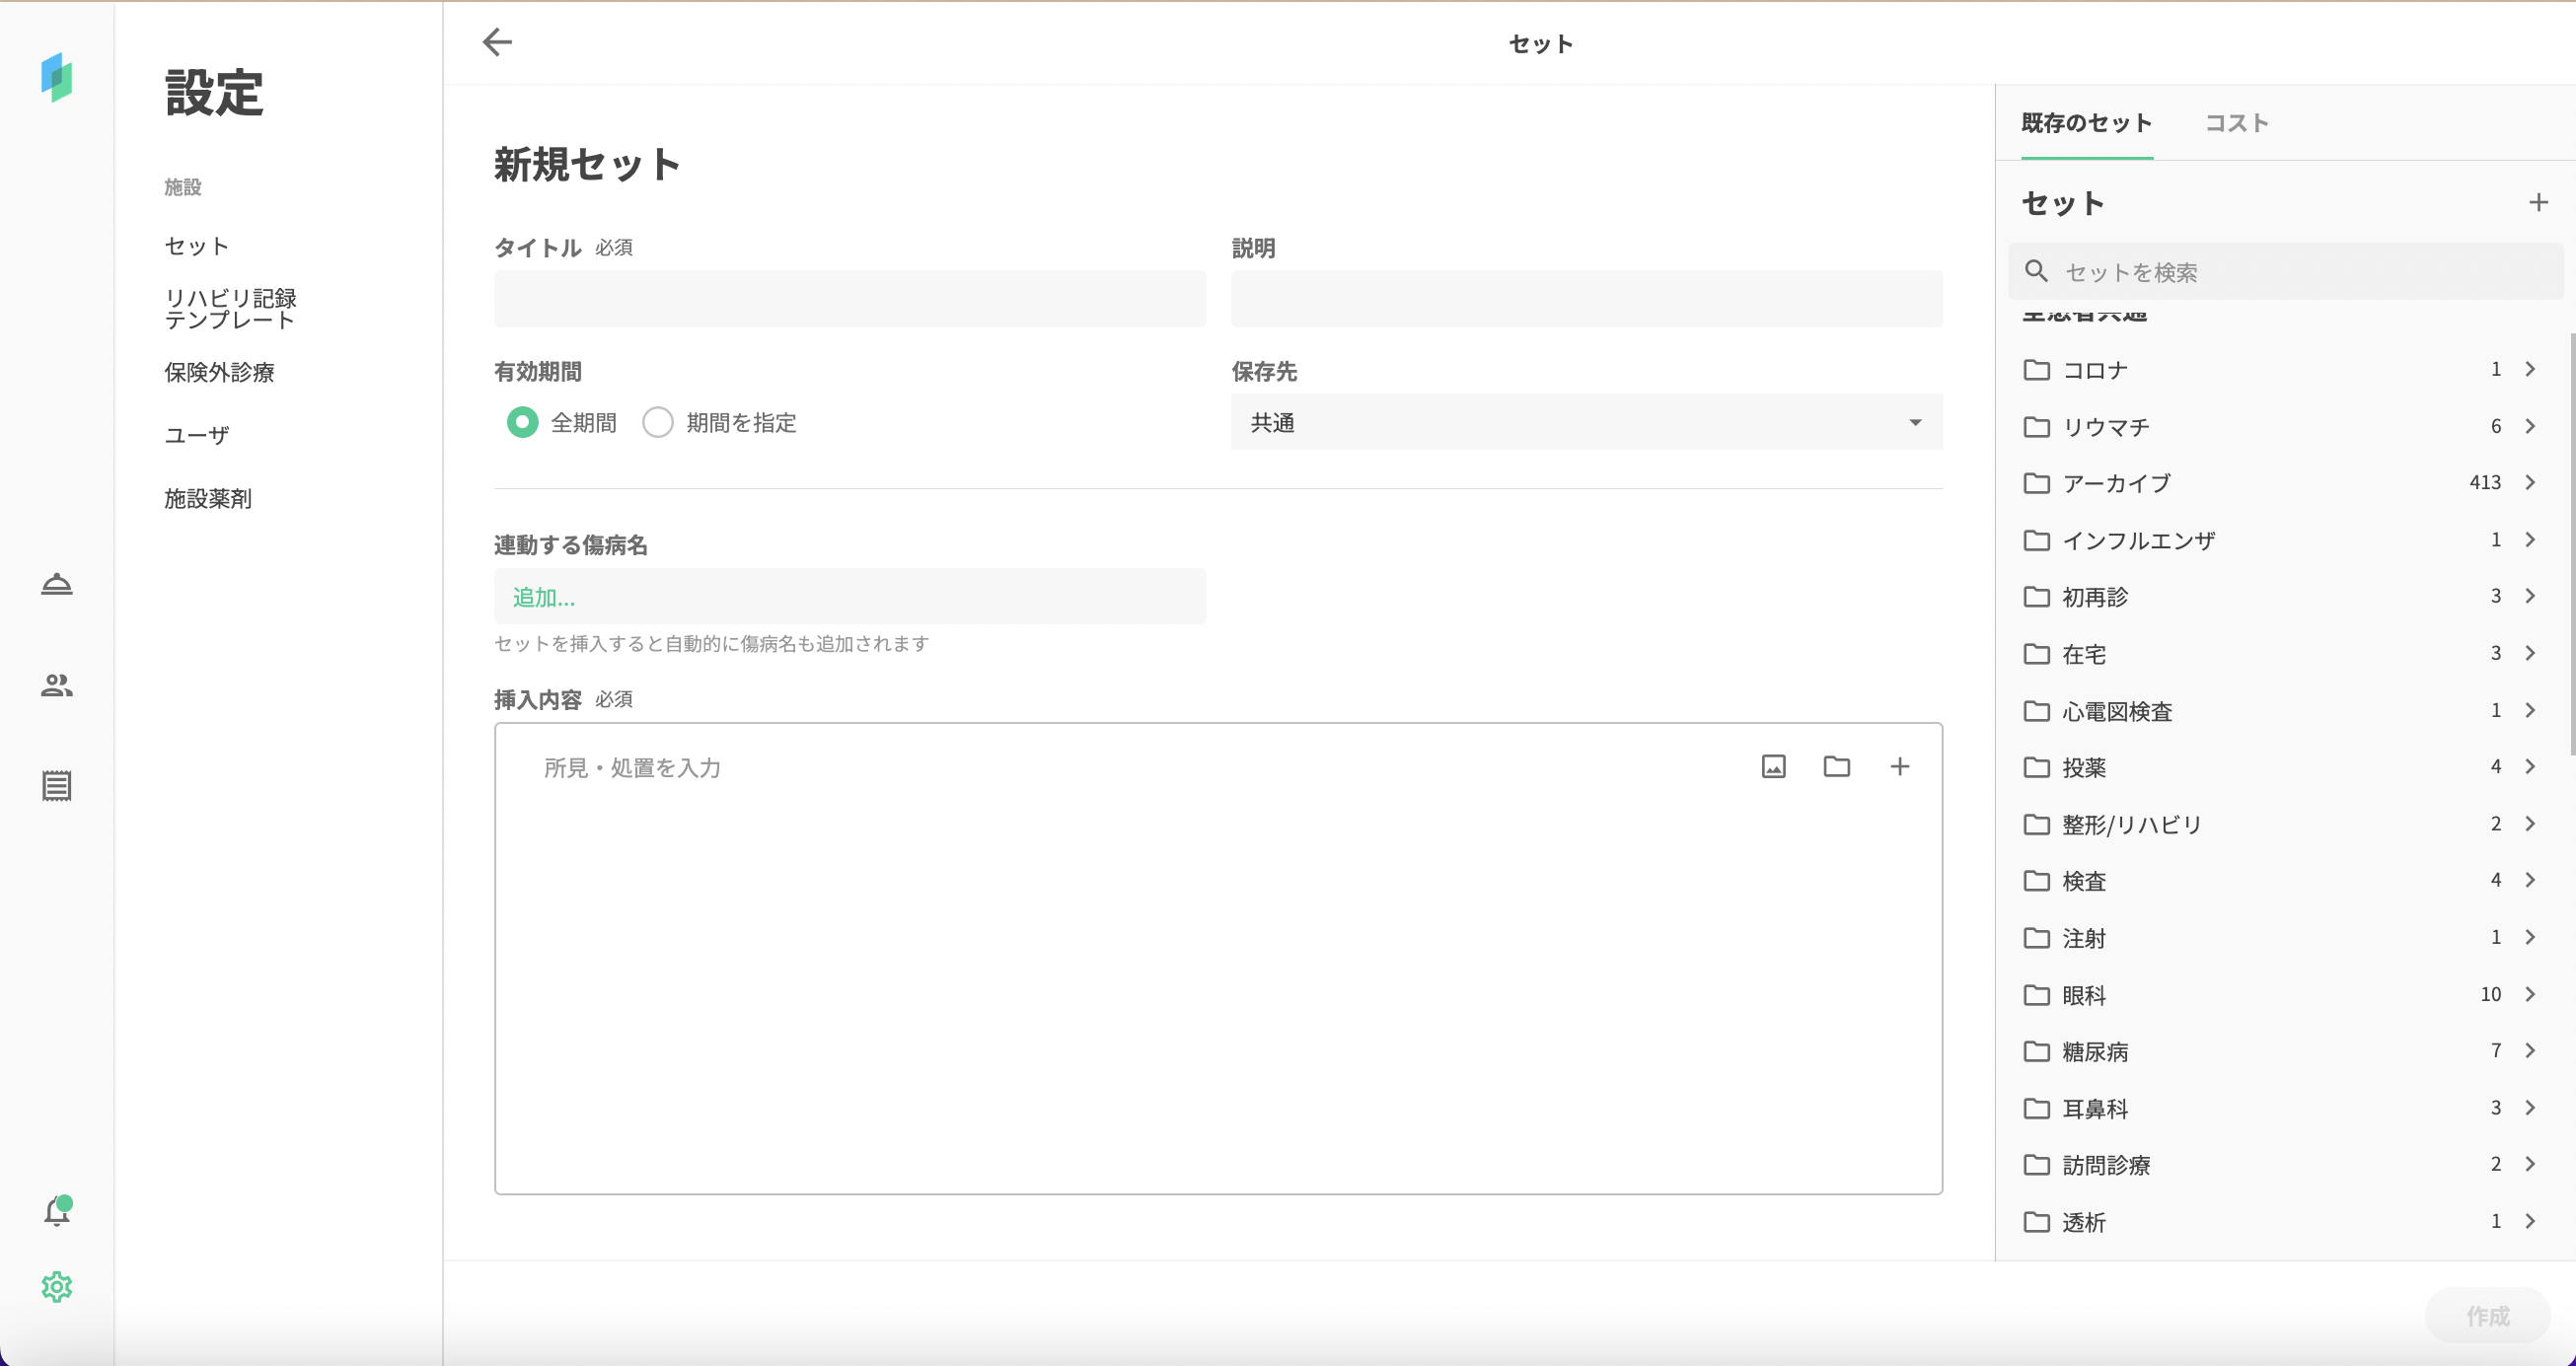Screen dimensions: 2576x1366
Task: Click the back arrow icon
Action: pos(497,42)
